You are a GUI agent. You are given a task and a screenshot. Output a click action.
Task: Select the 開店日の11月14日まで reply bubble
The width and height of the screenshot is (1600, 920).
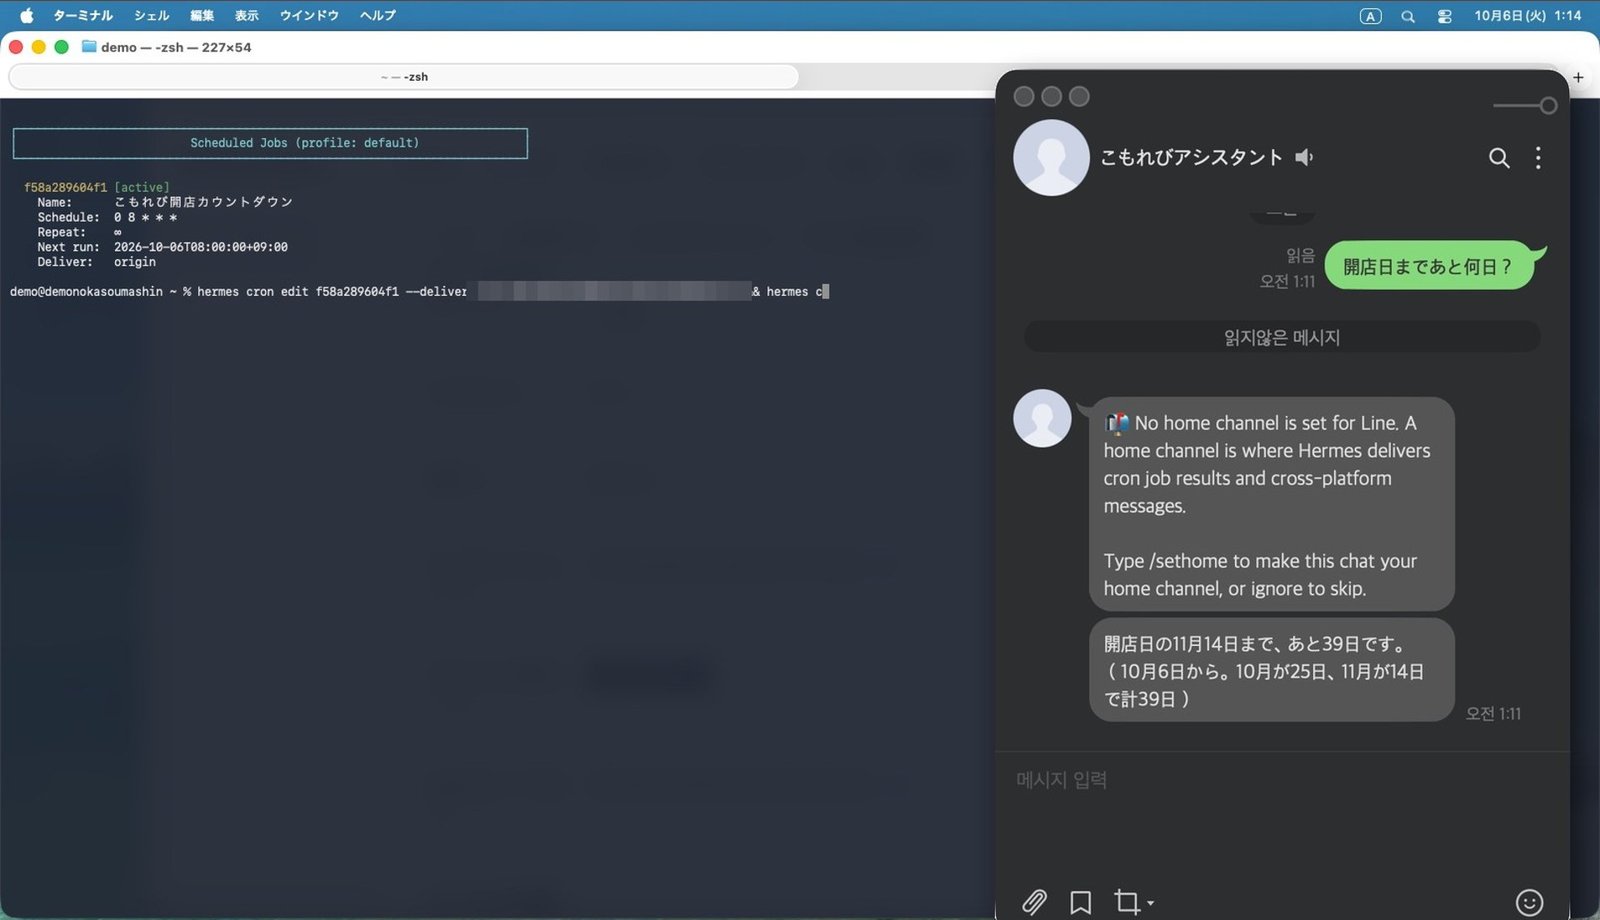tap(1271, 670)
